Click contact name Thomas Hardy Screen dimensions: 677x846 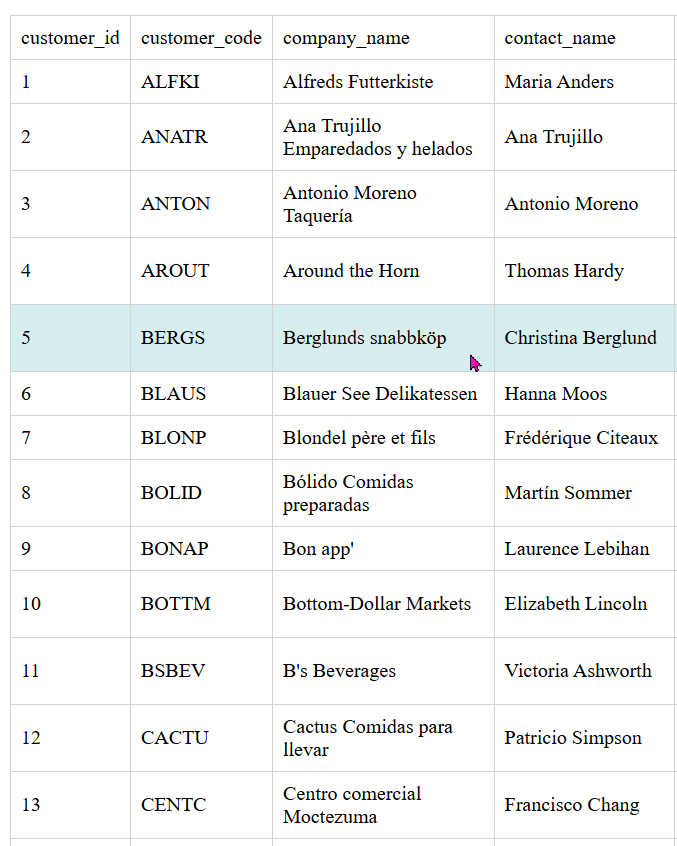click(x=564, y=271)
